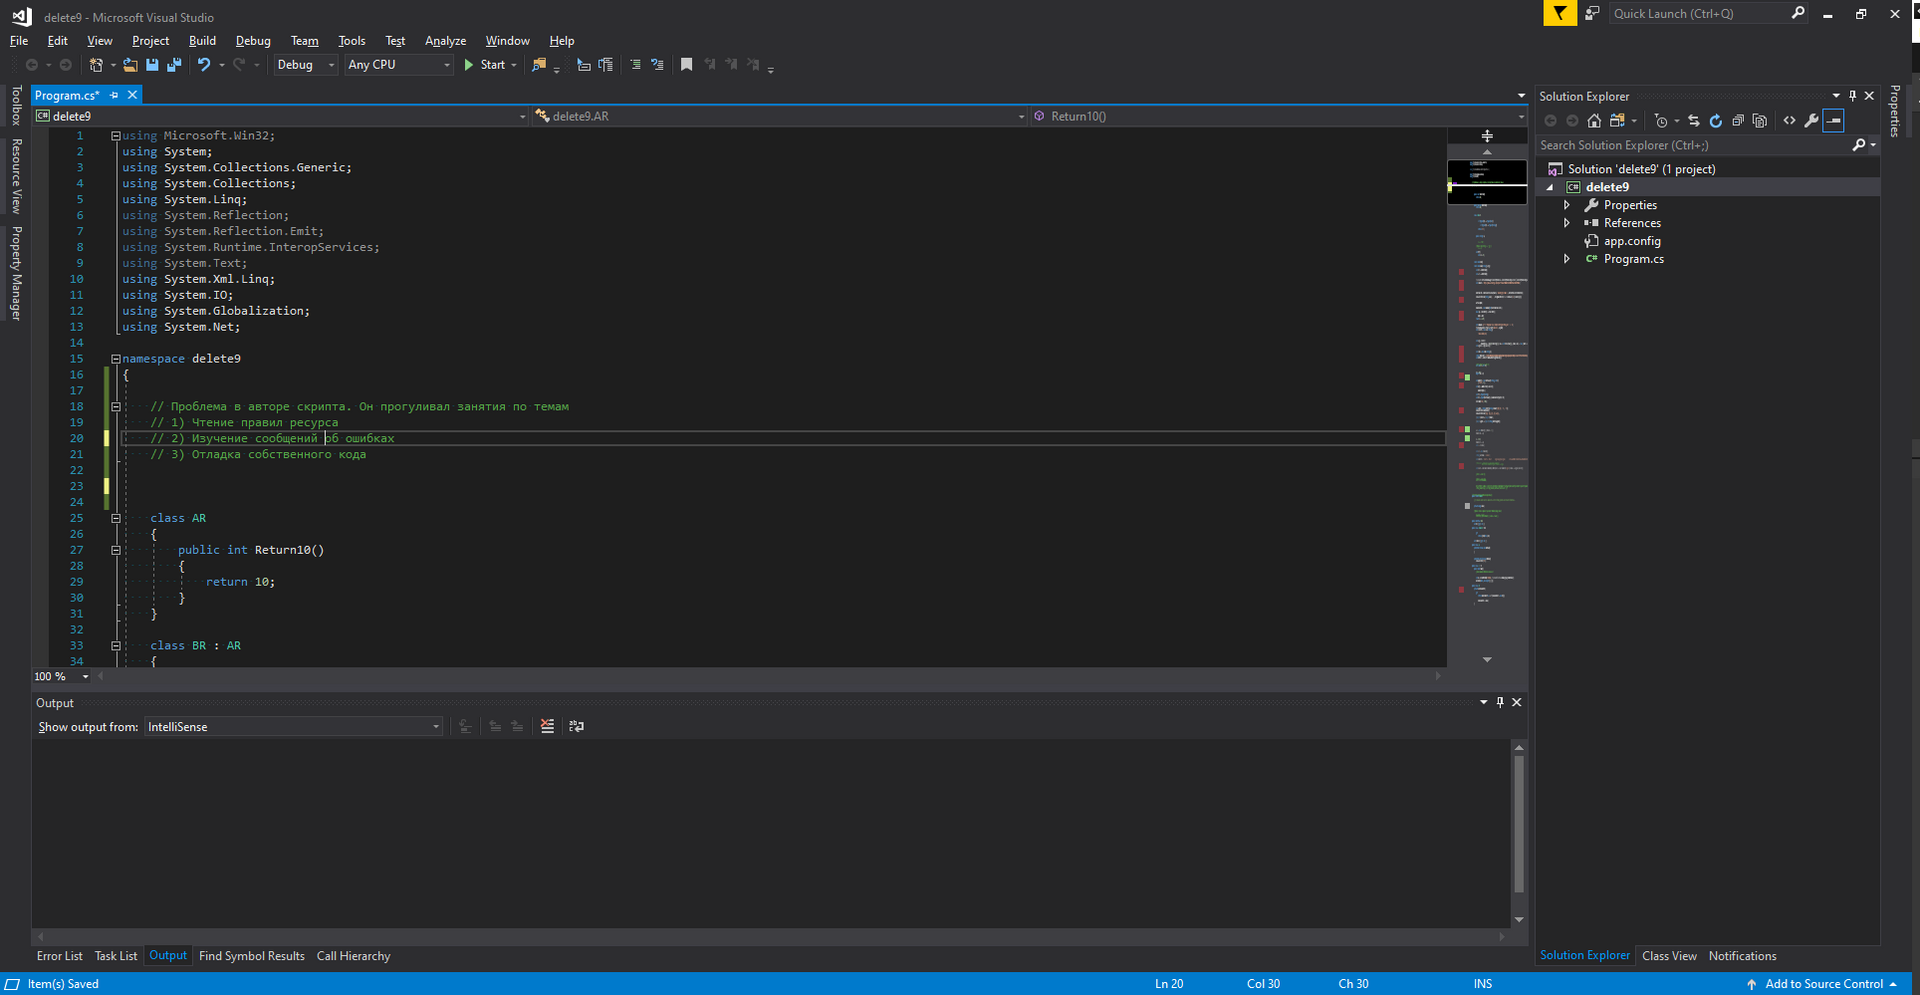Save the current file with Save icon

[x=152, y=65]
